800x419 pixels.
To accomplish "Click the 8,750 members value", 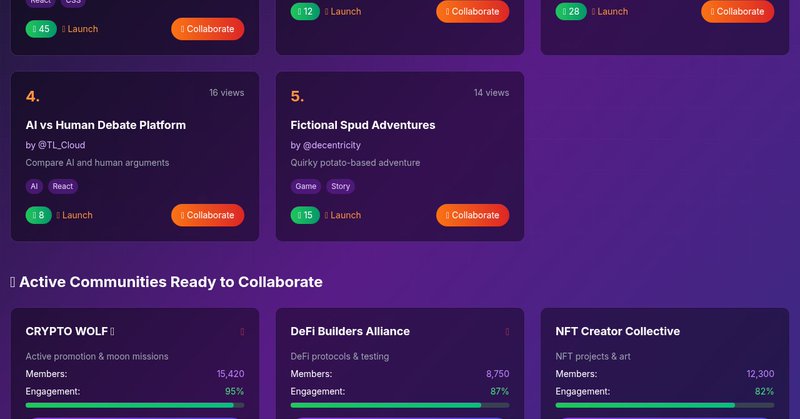I will (x=497, y=374).
